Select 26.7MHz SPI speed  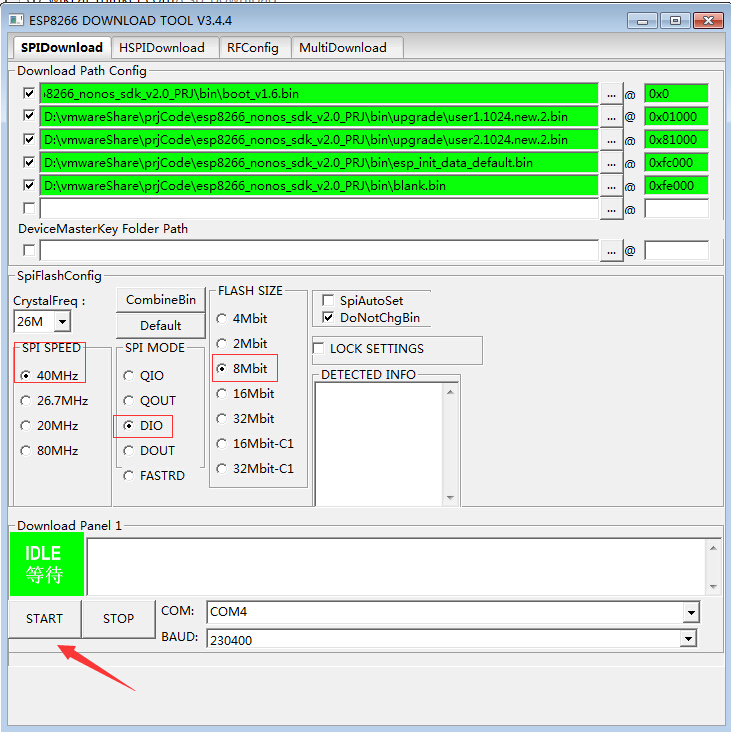coord(54,401)
